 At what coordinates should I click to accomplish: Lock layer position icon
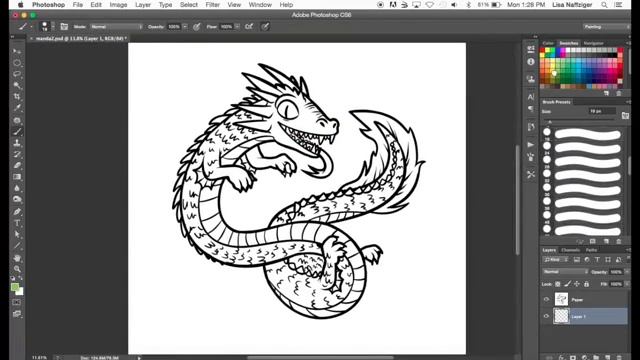[577, 284]
